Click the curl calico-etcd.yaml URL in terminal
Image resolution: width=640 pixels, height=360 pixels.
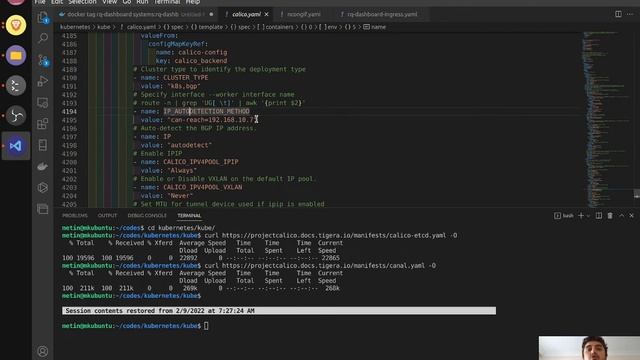(x=334, y=236)
